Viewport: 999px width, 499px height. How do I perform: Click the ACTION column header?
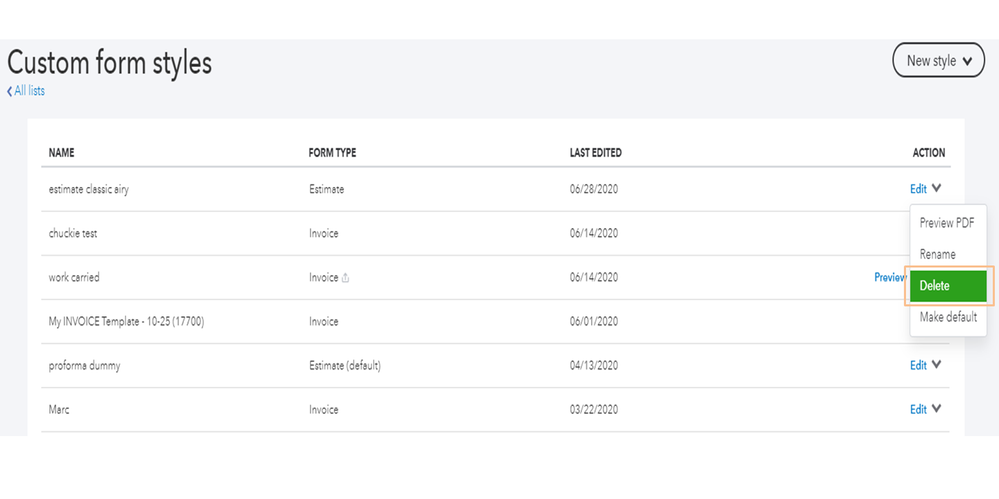coord(928,153)
